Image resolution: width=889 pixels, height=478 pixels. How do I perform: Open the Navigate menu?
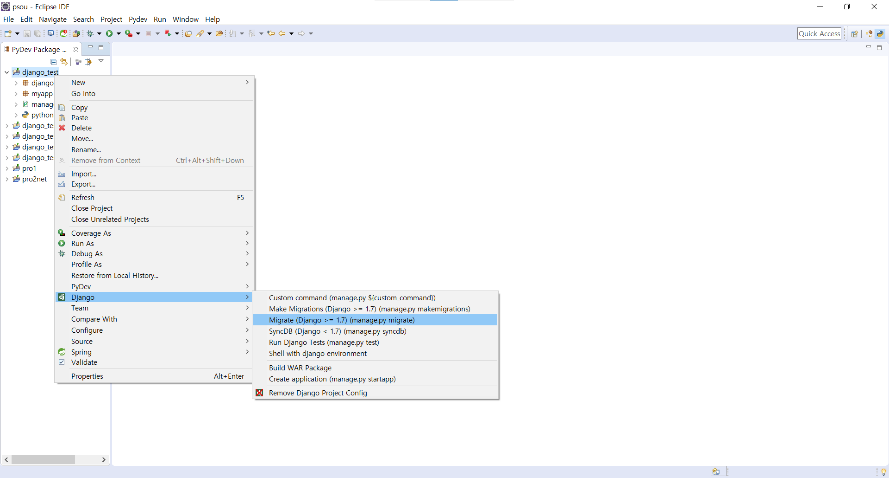pos(52,19)
